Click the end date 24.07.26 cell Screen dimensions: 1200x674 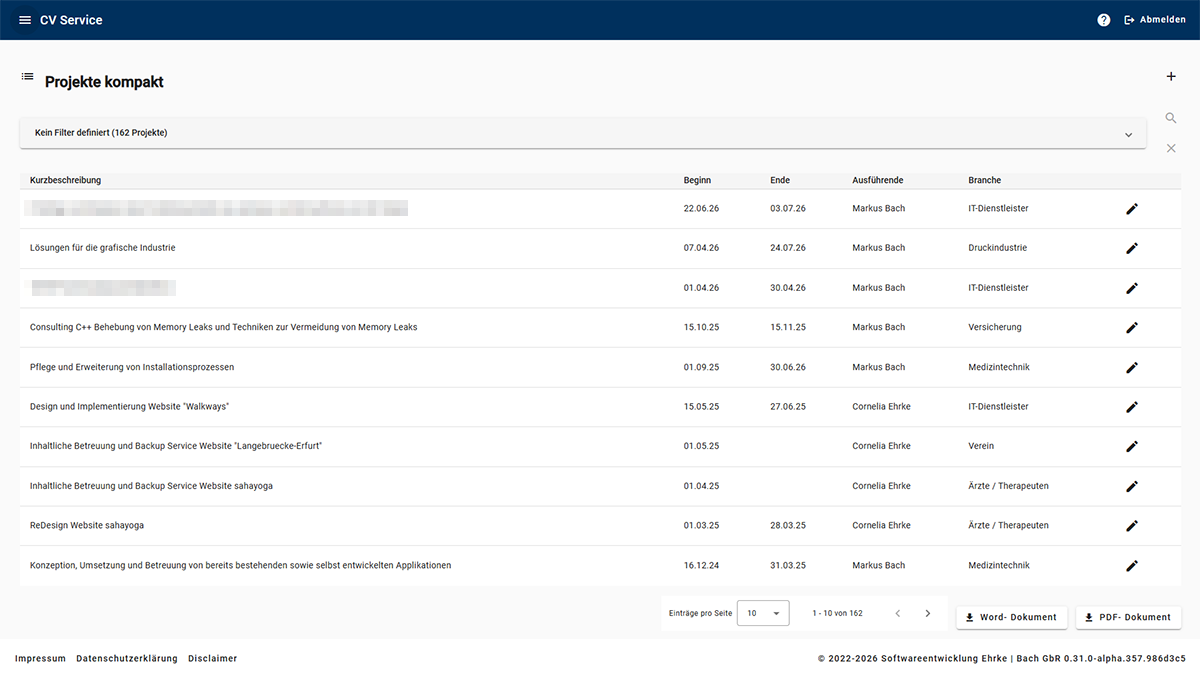(x=788, y=248)
